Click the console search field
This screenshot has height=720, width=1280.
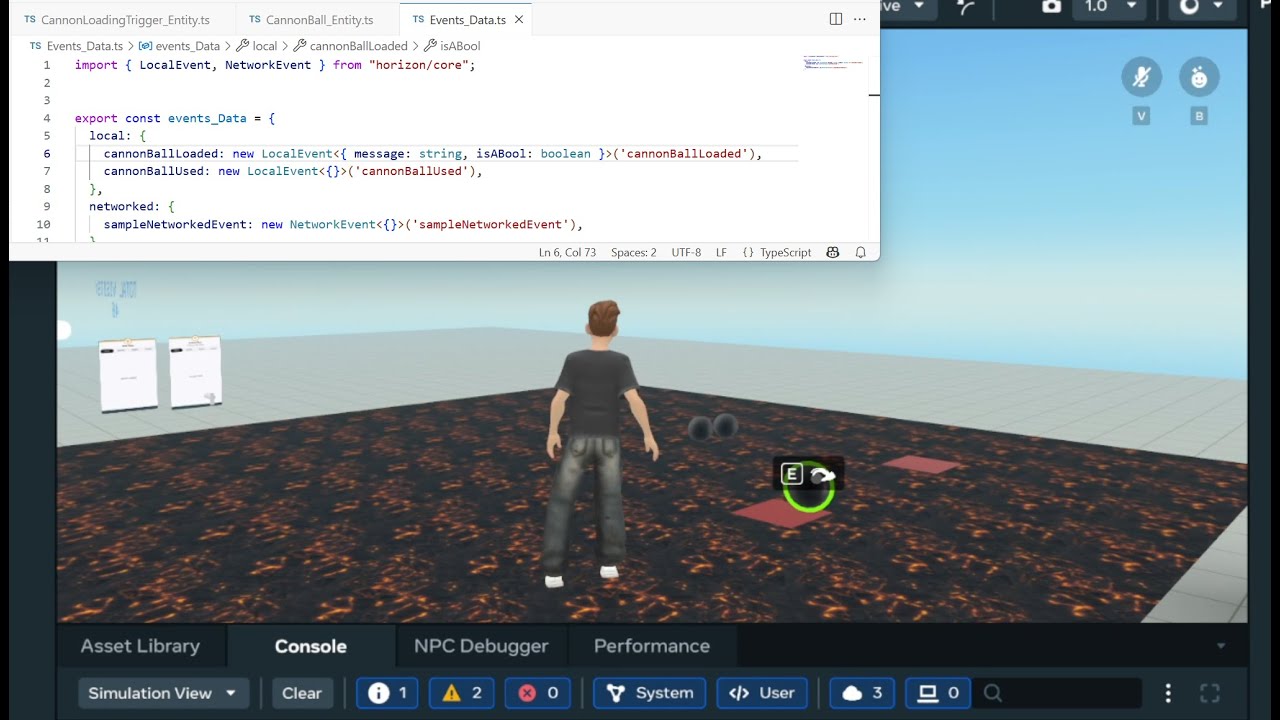tap(1060, 693)
